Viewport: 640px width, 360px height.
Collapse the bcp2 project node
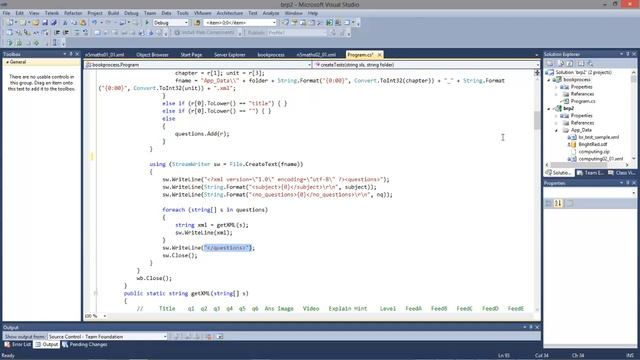(x=549, y=109)
